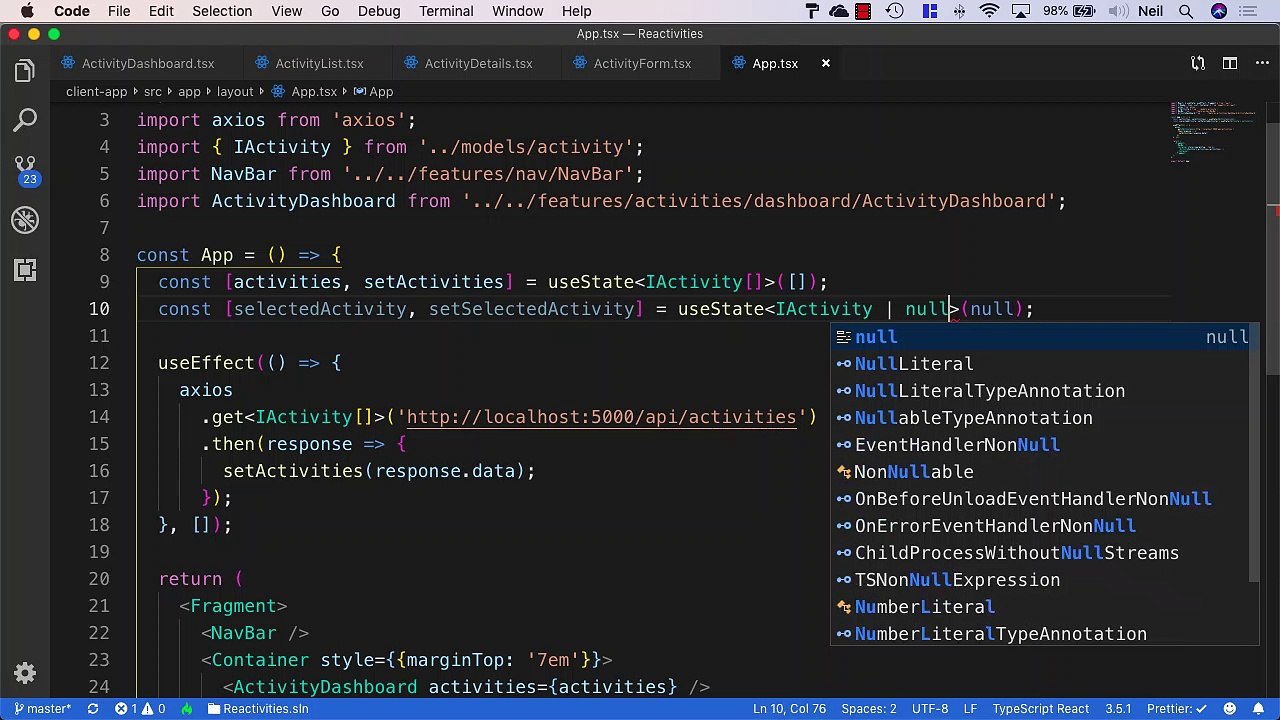The width and height of the screenshot is (1280, 720).
Task: Split the editor right
Action: (1229, 63)
